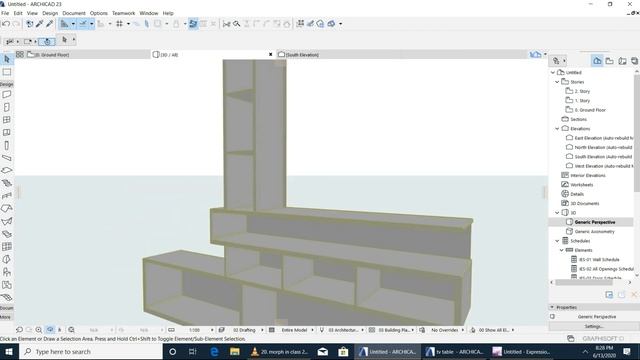
Task: Click the Split scissors icon in toolbar
Action: [227, 24]
